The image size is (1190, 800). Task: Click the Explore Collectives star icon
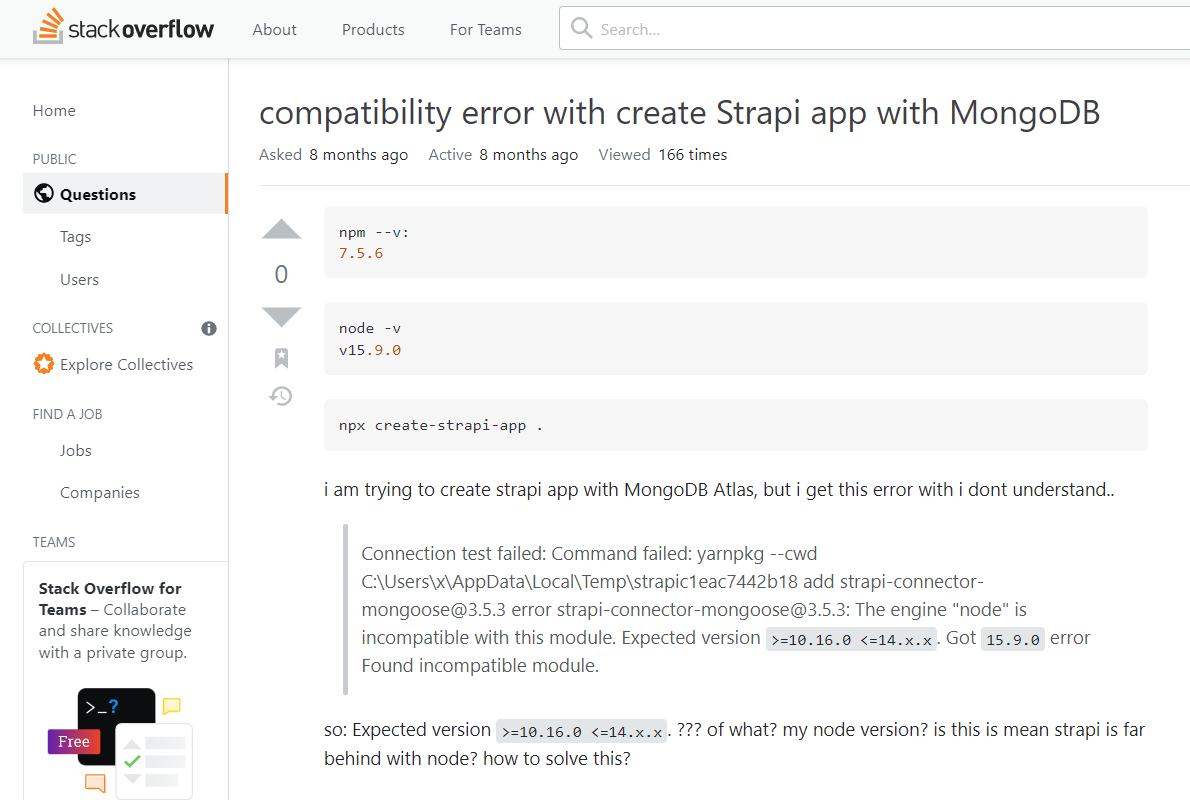(x=44, y=364)
